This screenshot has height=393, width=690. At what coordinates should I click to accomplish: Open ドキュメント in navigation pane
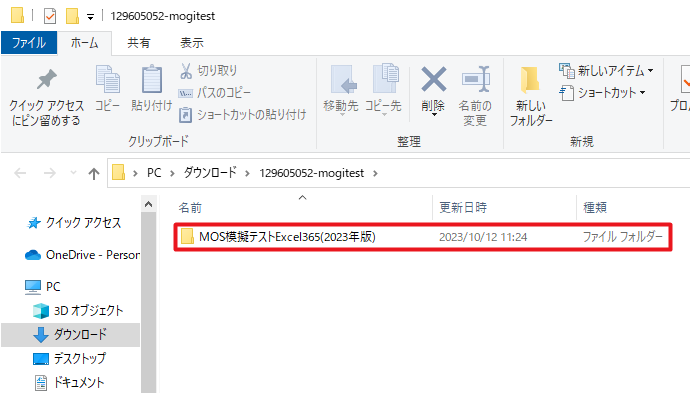click(x=70, y=382)
